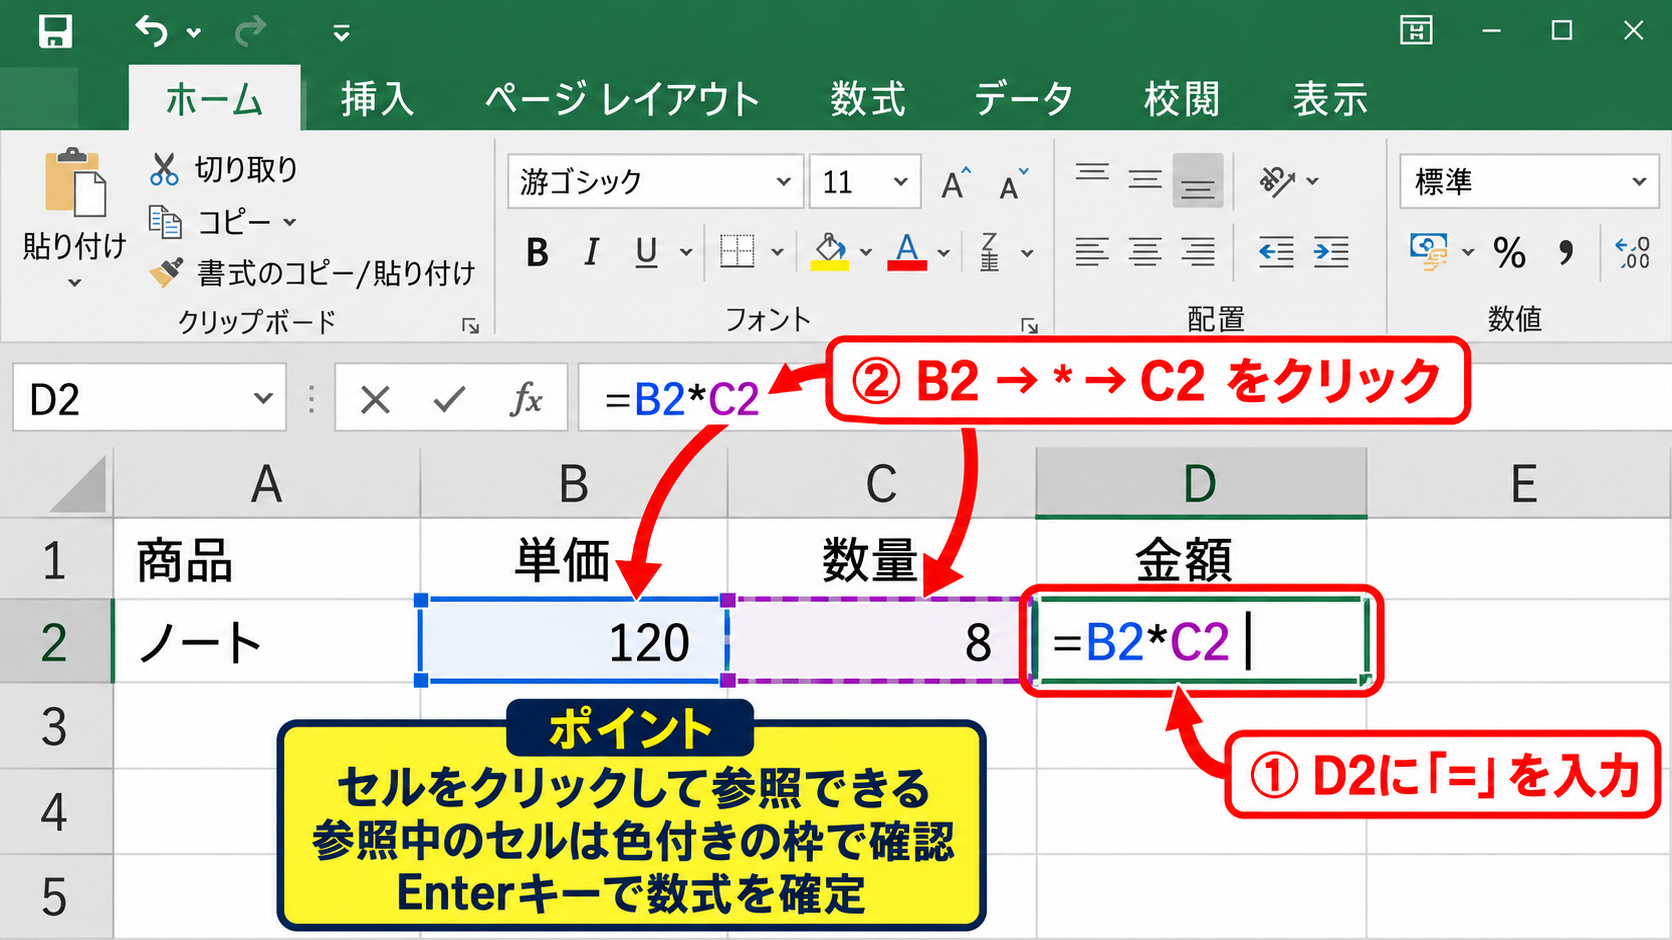
Task: Expand the コピー dropdown arrow
Action: pos(290,222)
